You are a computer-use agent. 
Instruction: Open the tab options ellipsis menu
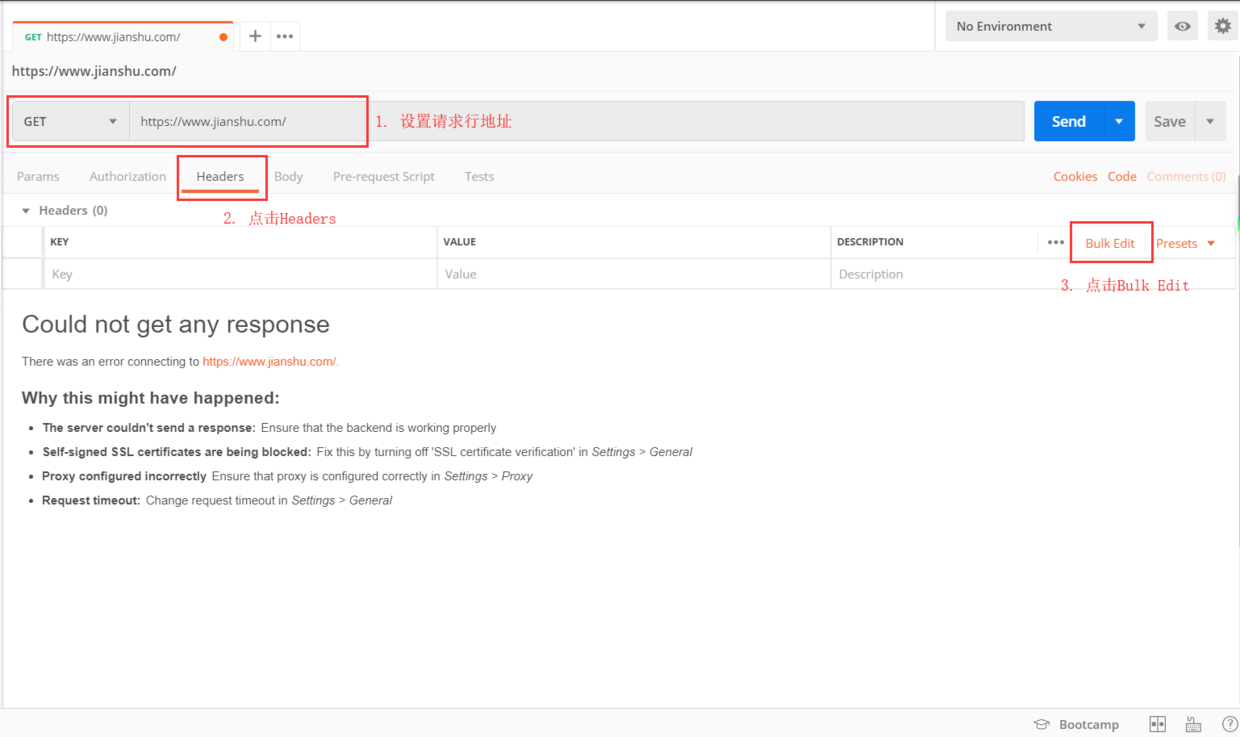pyautogui.click(x=285, y=36)
